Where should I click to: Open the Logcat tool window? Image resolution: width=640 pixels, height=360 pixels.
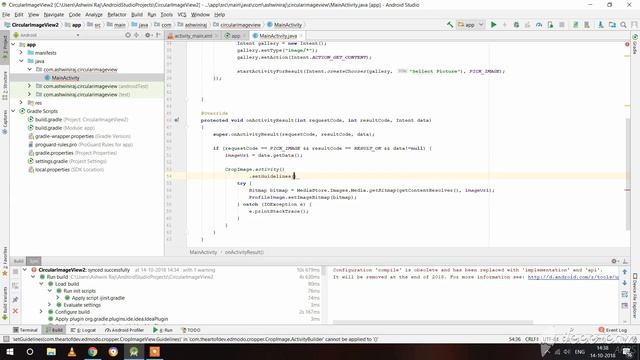pos(84,330)
